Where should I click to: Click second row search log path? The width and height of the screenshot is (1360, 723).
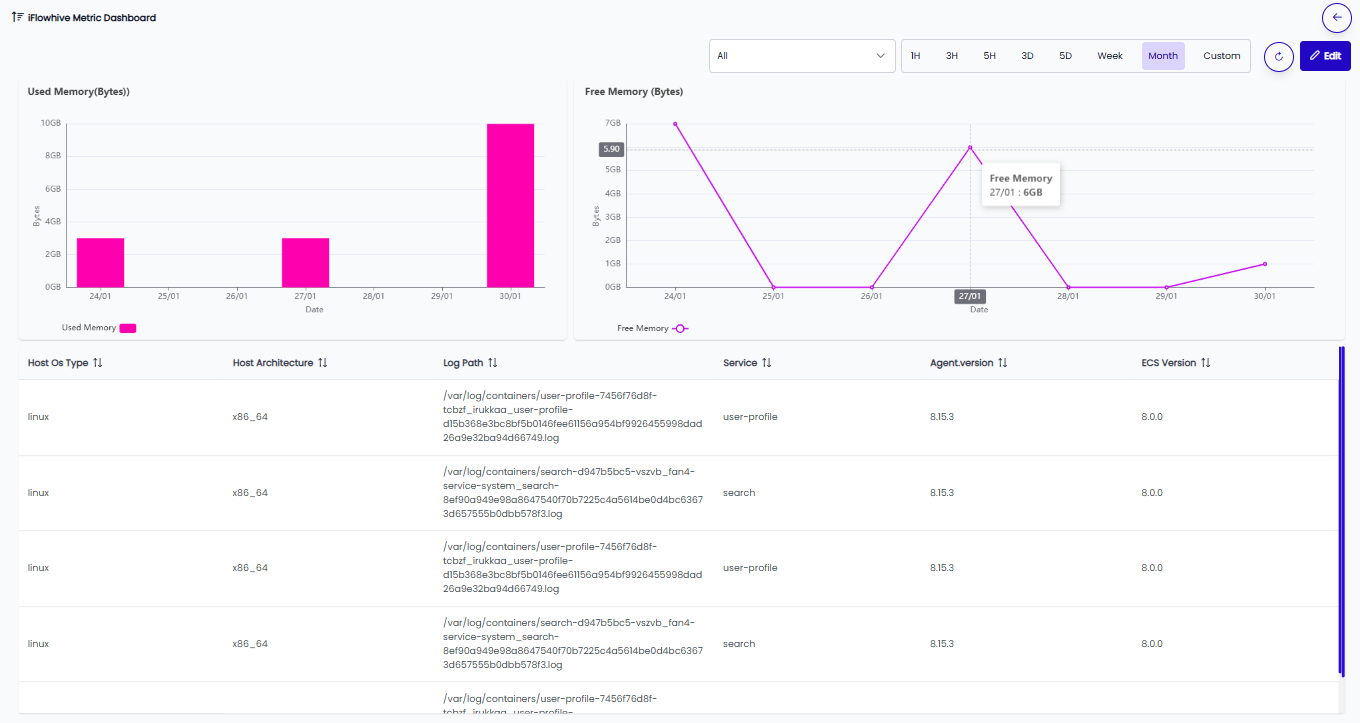pyautogui.click(x=573, y=493)
